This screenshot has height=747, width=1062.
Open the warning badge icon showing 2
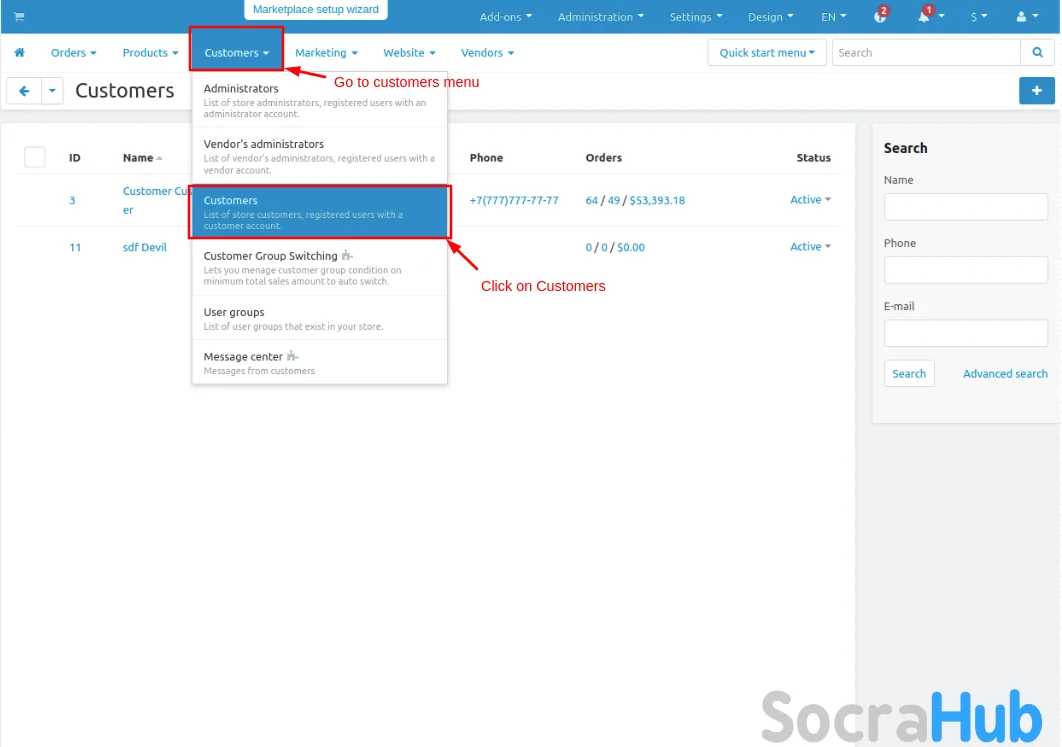pyautogui.click(x=880, y=17)
